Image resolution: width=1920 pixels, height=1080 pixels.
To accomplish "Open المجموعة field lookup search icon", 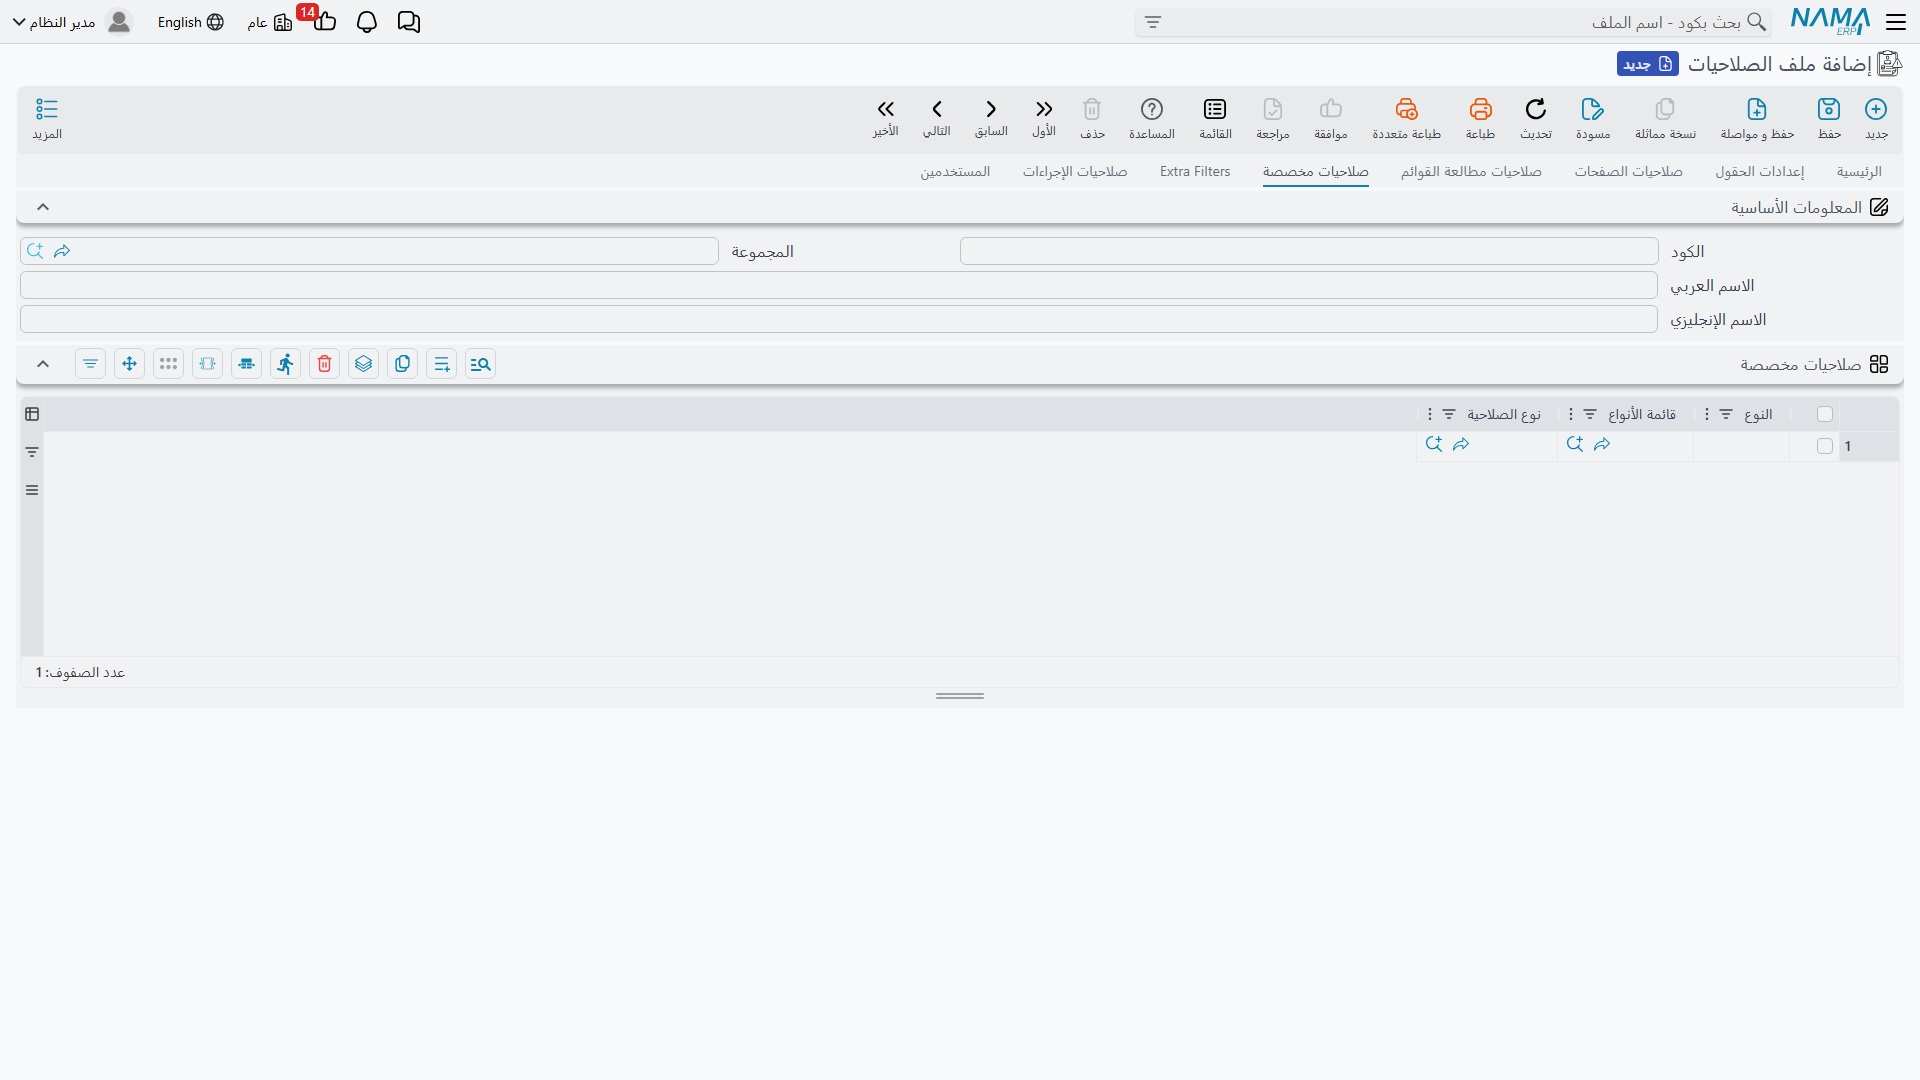I will (35, 251).
